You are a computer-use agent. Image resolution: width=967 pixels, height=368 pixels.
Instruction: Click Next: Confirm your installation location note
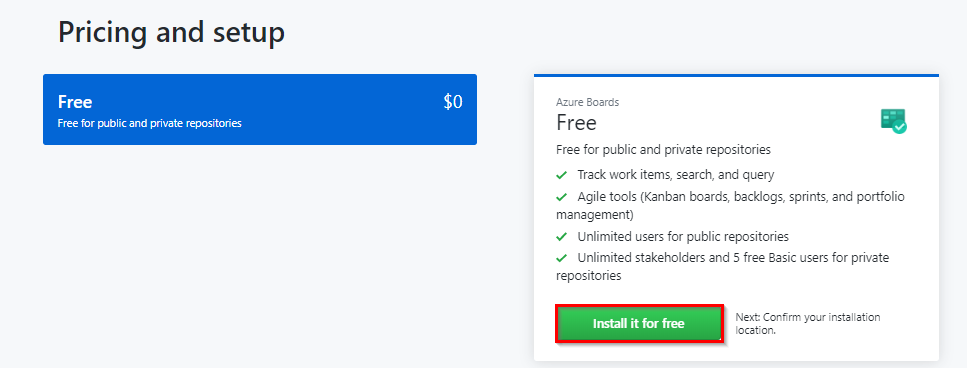pyautogui.click(x=808, y=324)
